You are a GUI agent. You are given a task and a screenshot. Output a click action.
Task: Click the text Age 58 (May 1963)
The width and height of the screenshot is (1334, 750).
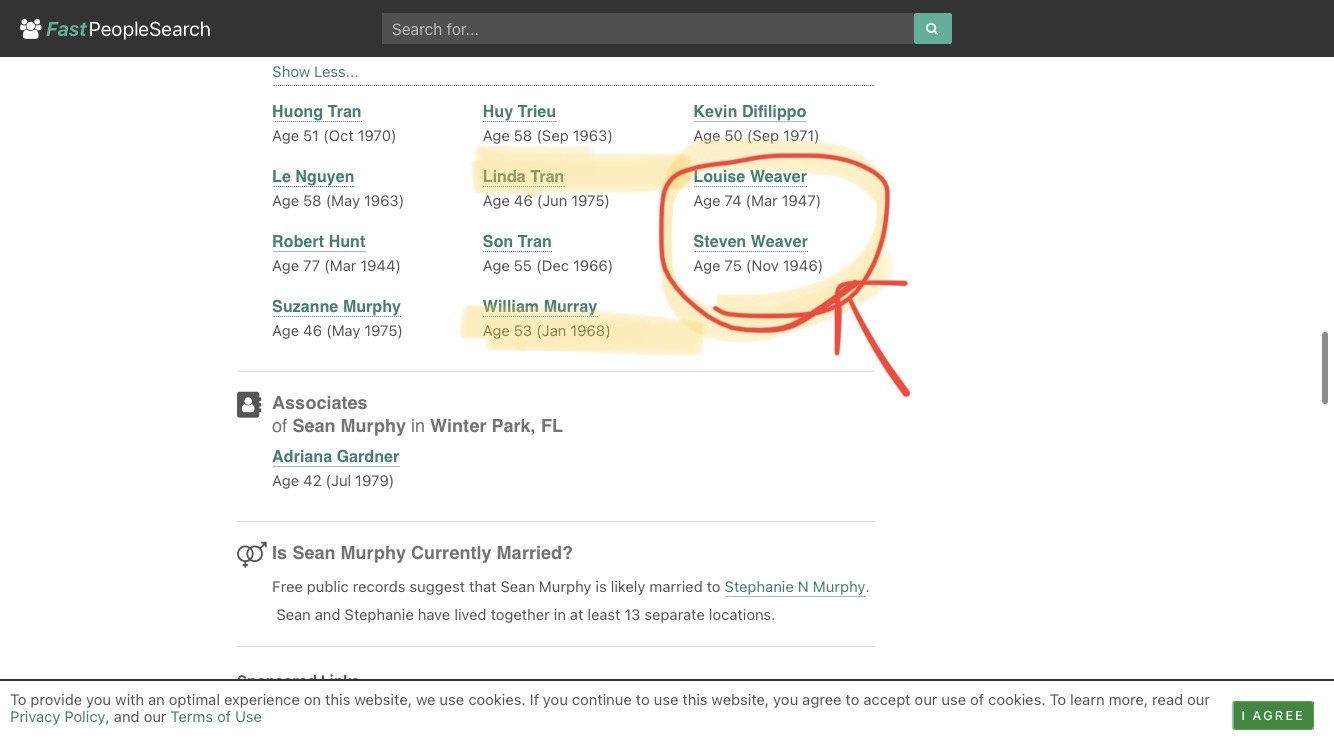[x=338, y=201]
